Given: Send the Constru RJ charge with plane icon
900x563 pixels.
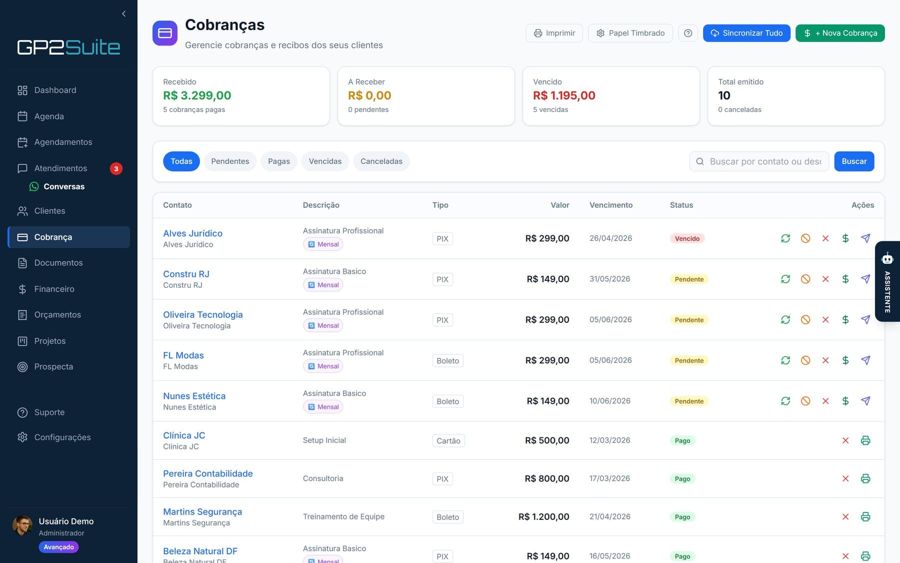Looking at the screenshot, I should (866, 279).
